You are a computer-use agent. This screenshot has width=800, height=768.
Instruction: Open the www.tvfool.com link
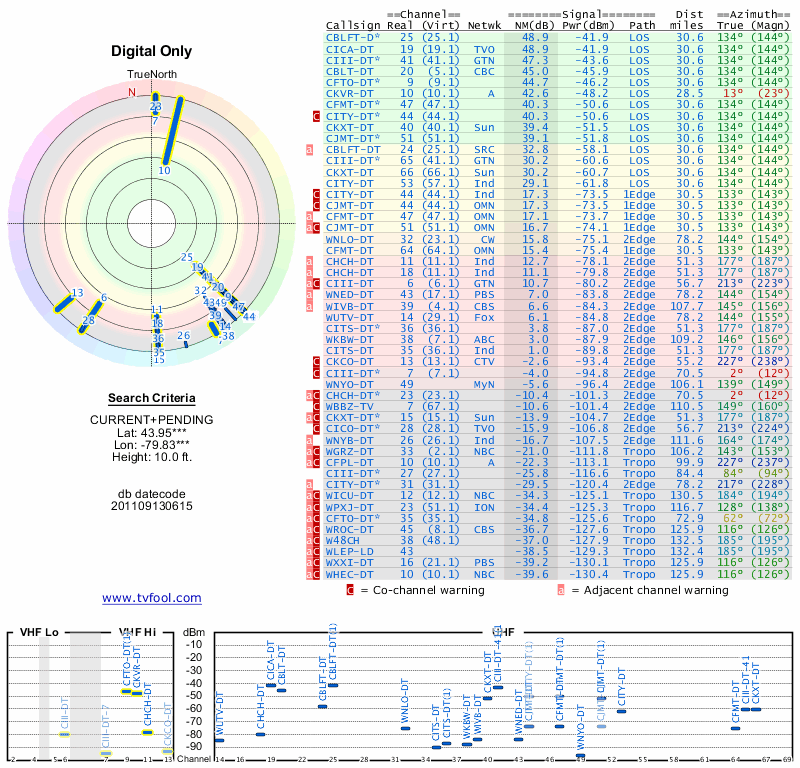pyautogui.click(x=152, y=598)
